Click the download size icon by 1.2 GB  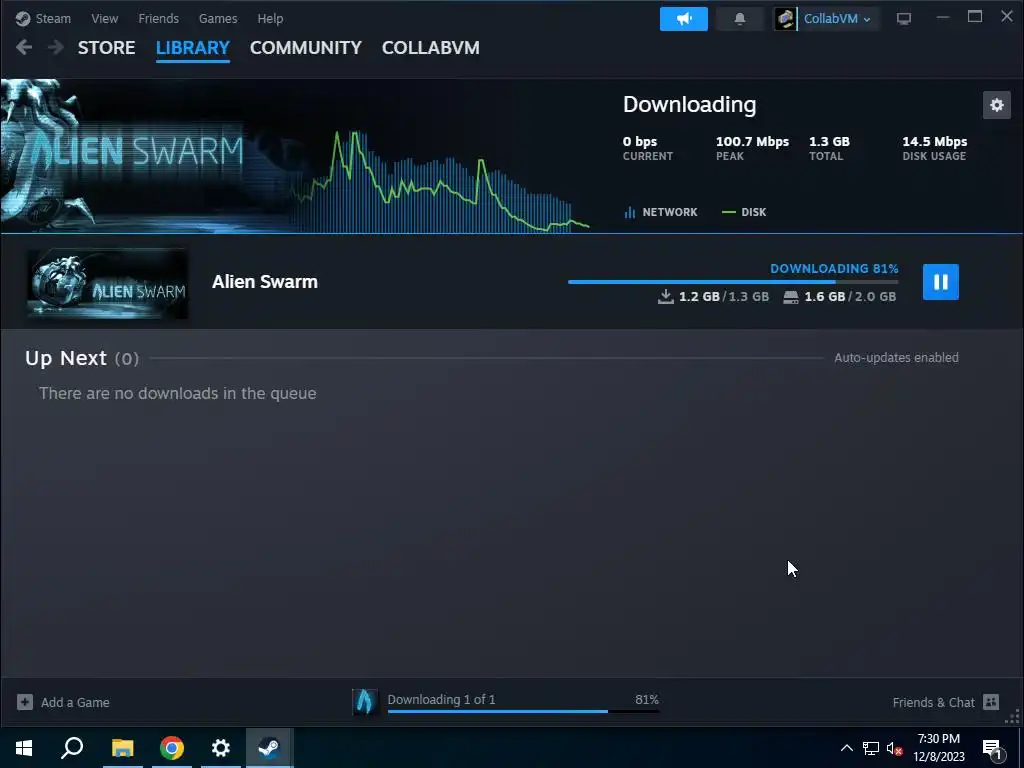[665, 296]
